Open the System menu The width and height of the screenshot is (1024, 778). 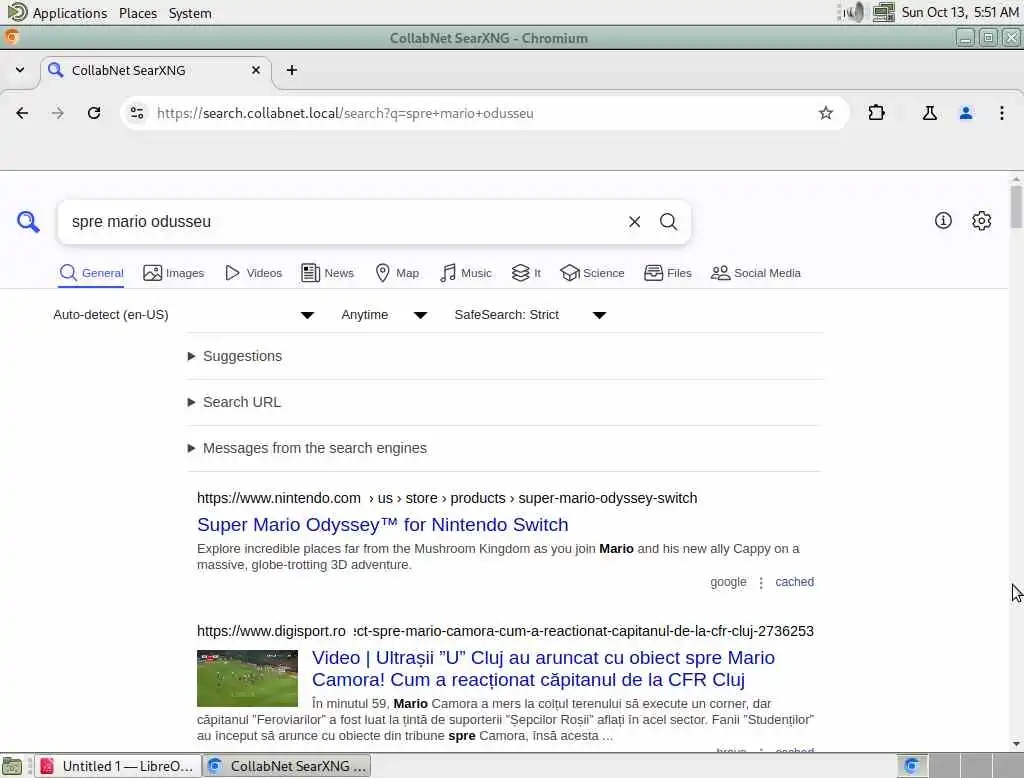point(190,12)
